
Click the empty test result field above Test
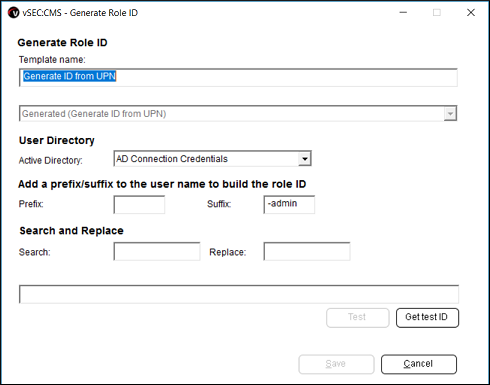point(239,294)
